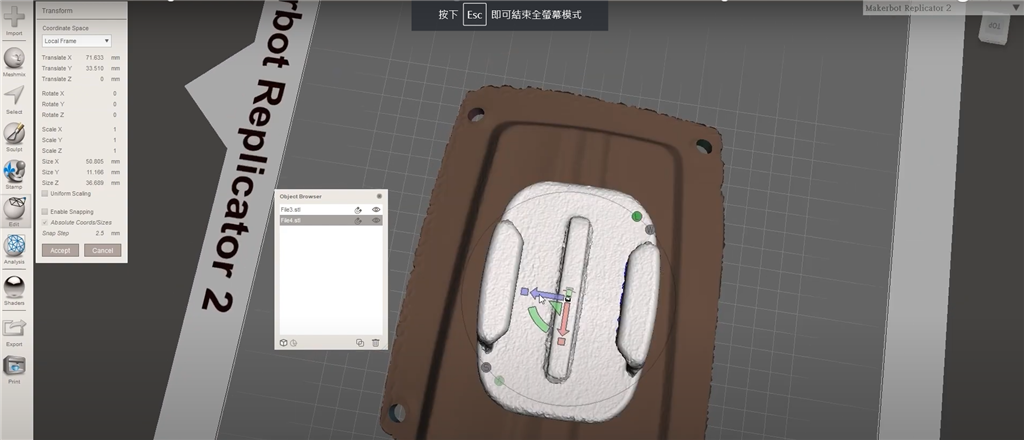Click the Cancel button in Transform panel
1024x440 pixels.
click(x=102, y=250)
